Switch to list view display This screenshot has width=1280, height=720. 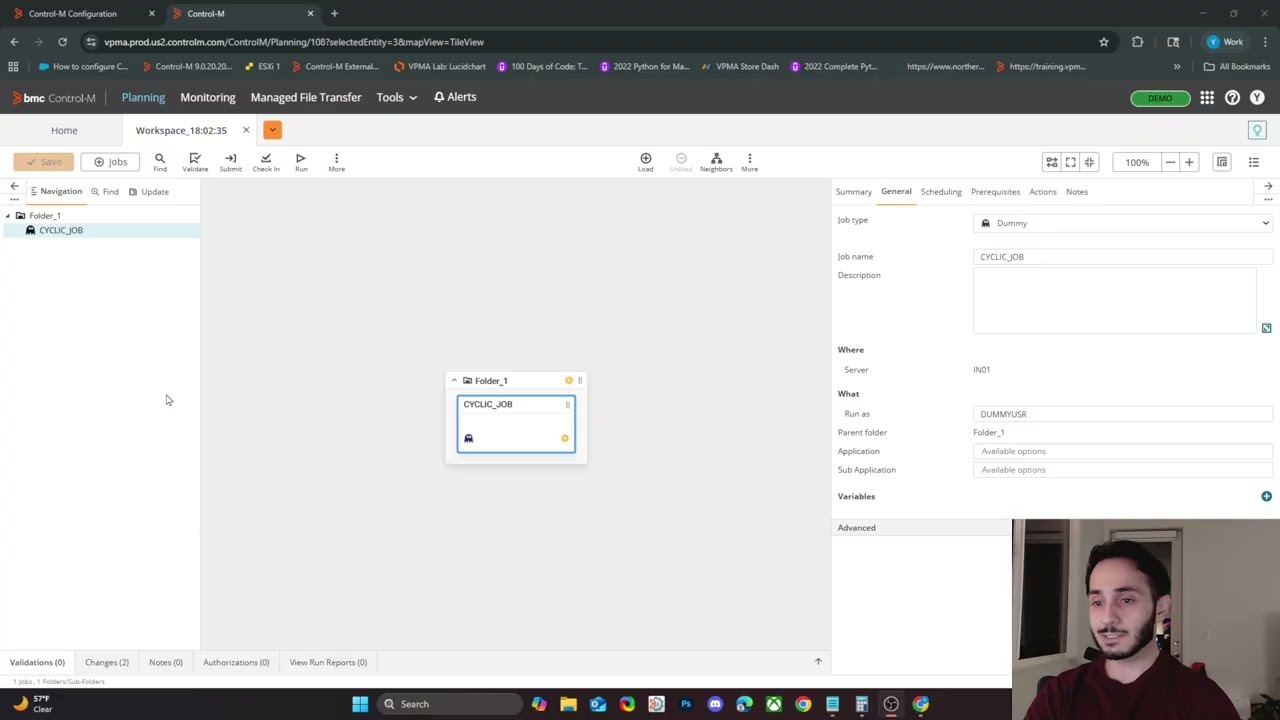(1254, 162)
